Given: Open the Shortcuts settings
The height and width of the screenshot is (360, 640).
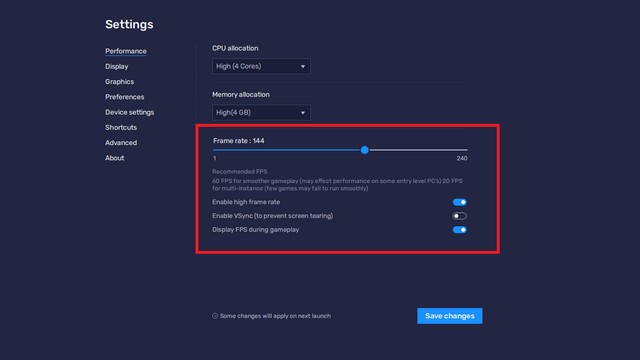Looking at the screenshot, I should pos(121,127).
